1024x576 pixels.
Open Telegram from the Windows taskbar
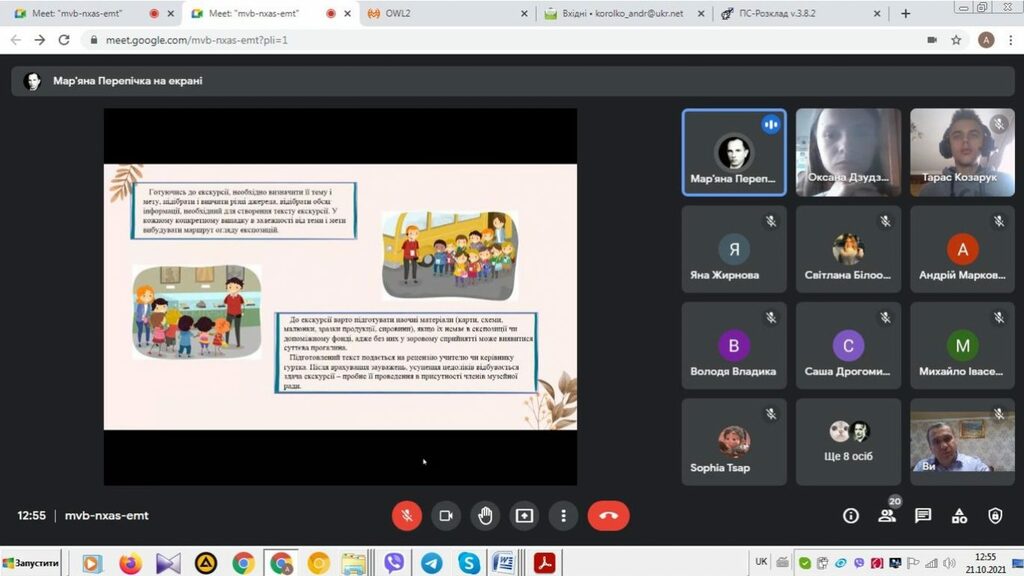432,563
